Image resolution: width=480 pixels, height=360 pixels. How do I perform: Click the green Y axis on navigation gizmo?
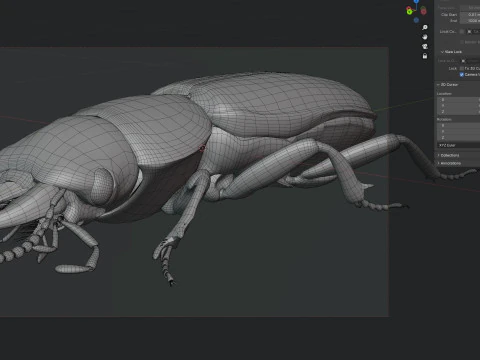(409, 12)
